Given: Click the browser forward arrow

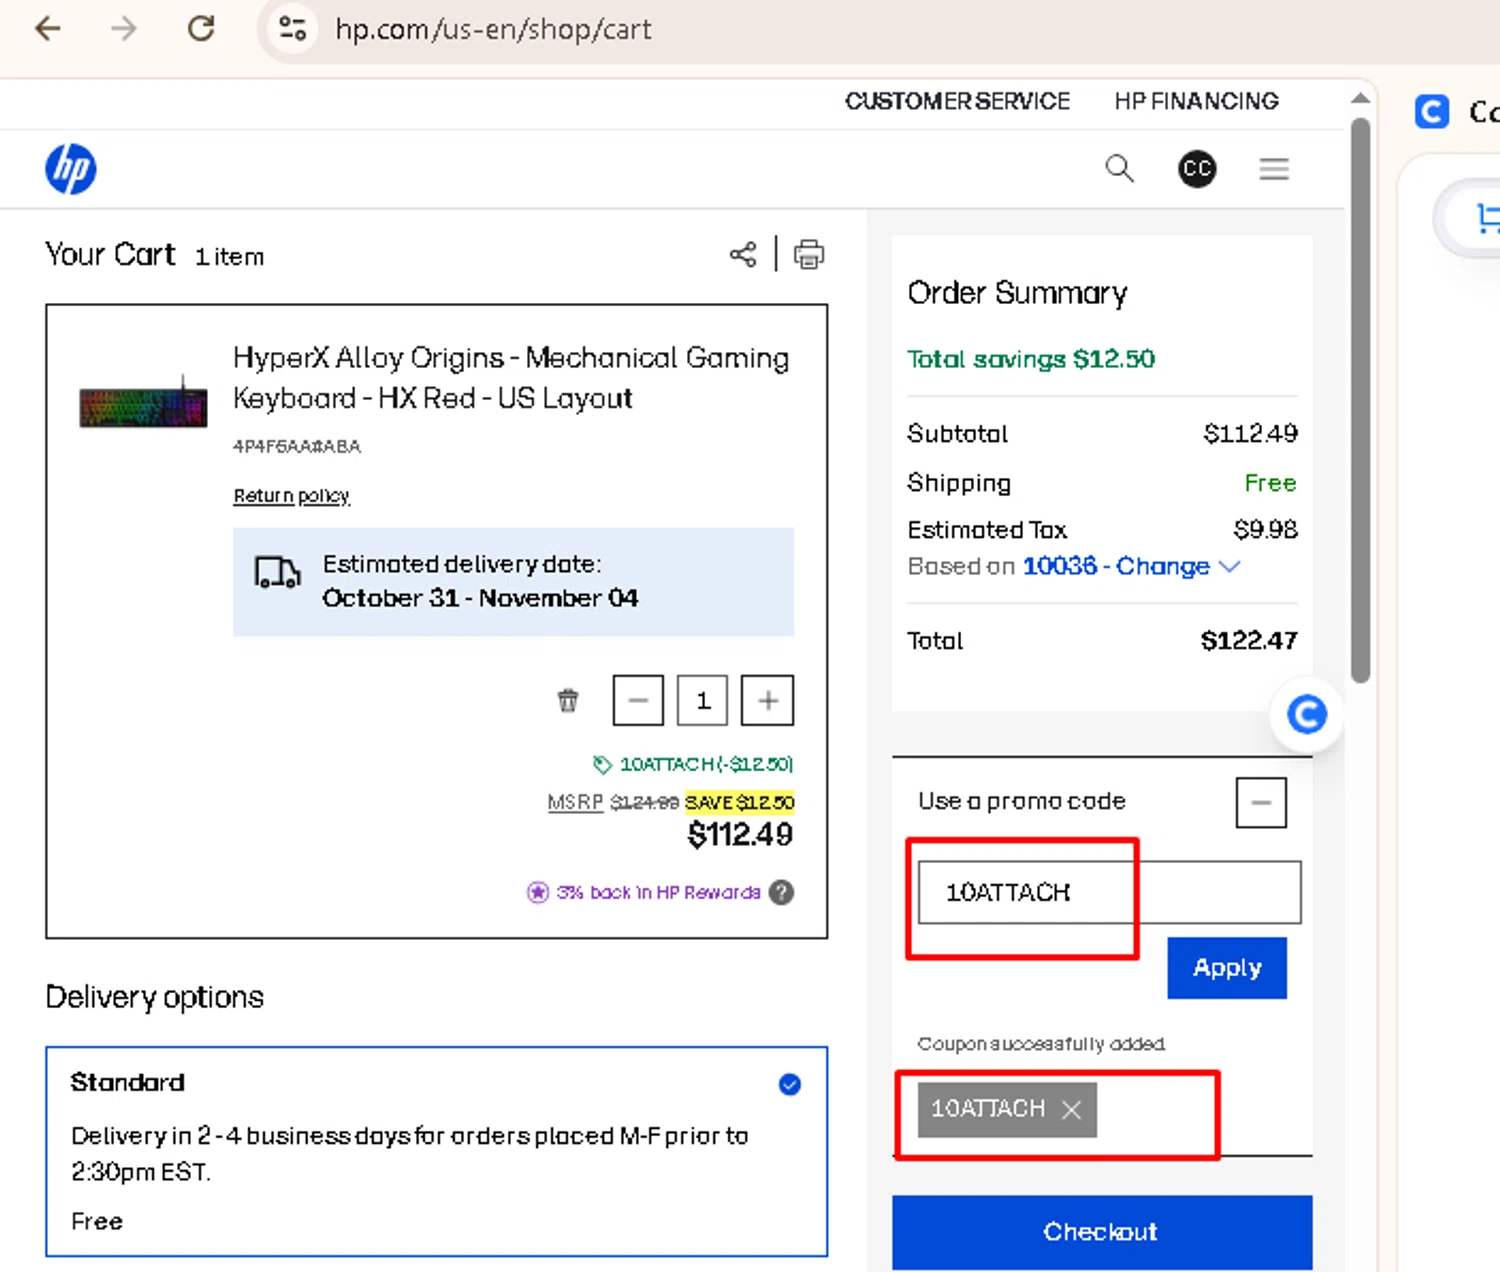Looking at the screenshot, I should coord(124,28).
